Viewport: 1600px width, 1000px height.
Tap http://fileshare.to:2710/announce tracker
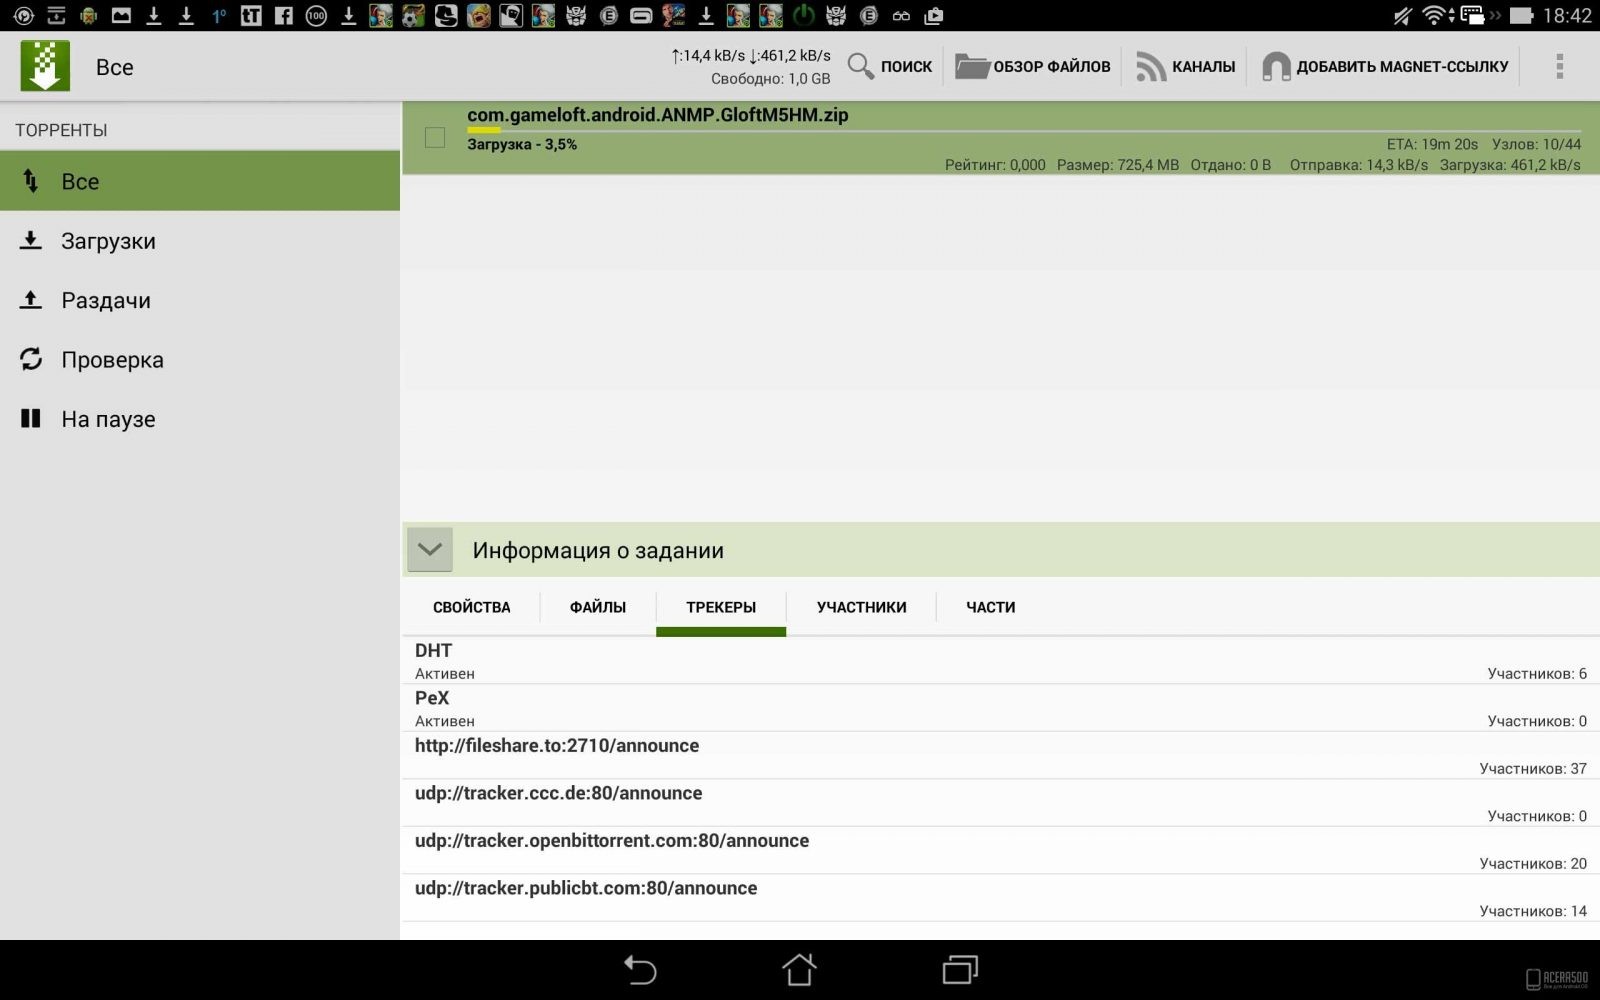[1000, 755]
